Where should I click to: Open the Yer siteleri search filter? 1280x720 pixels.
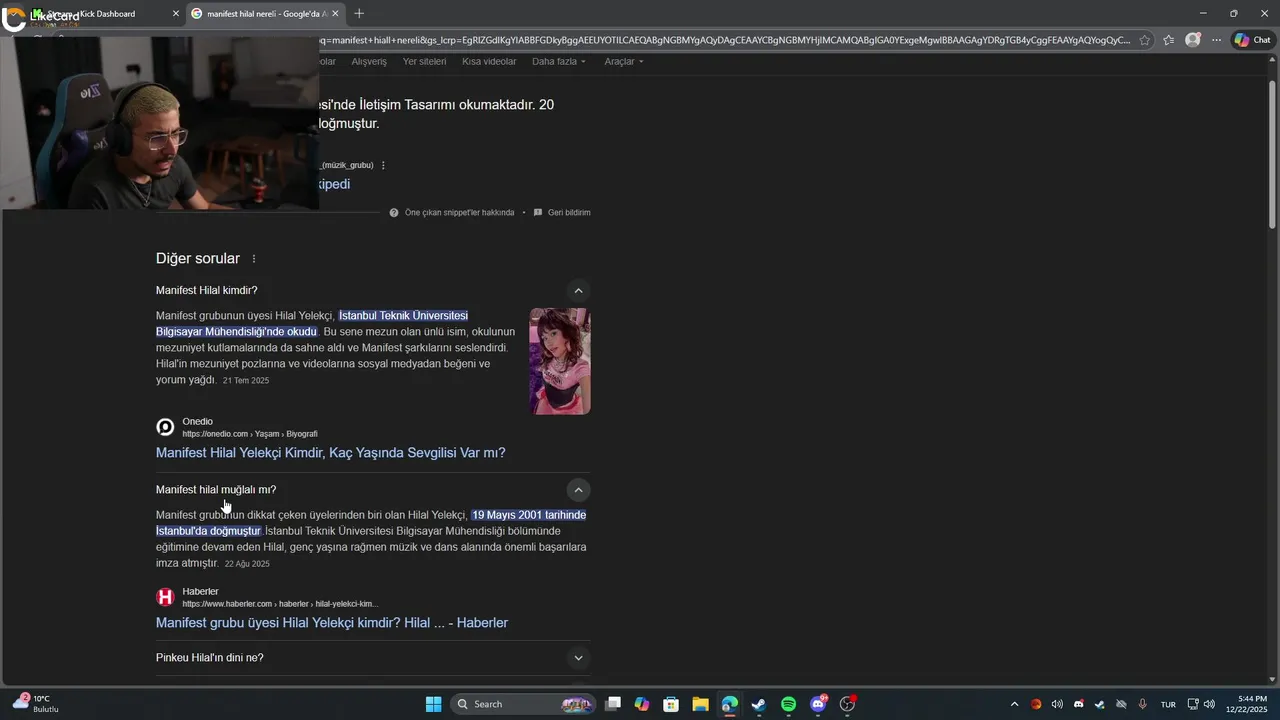(424, 61)
